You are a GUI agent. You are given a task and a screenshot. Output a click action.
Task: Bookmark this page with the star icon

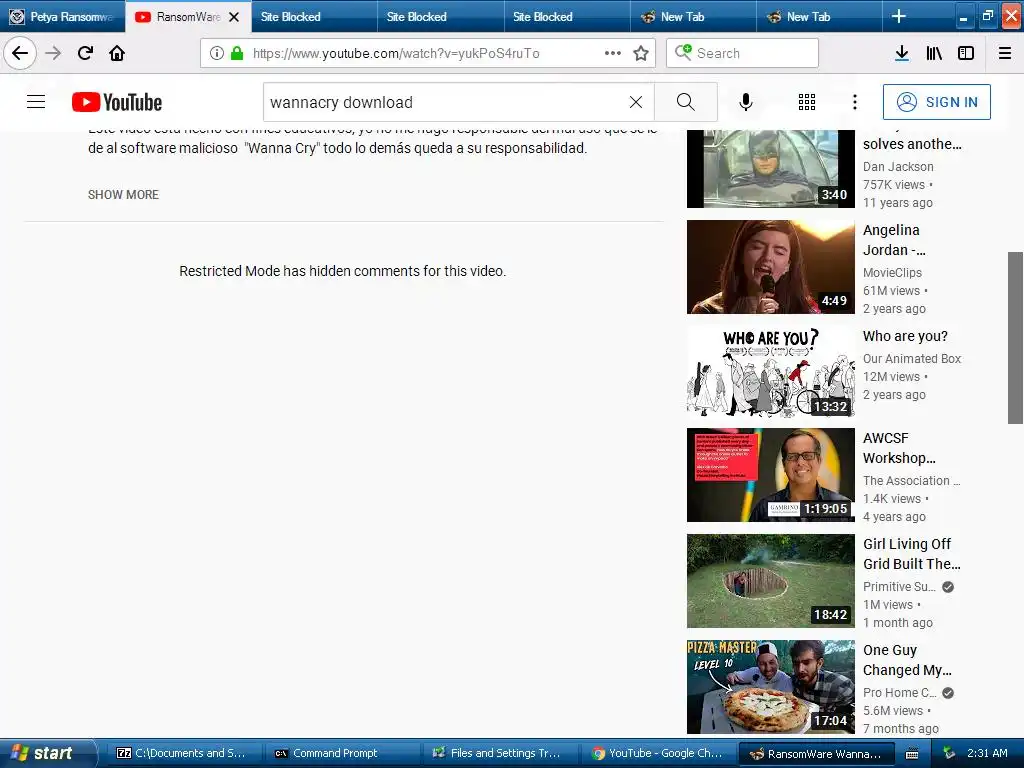tap(641, 53)
